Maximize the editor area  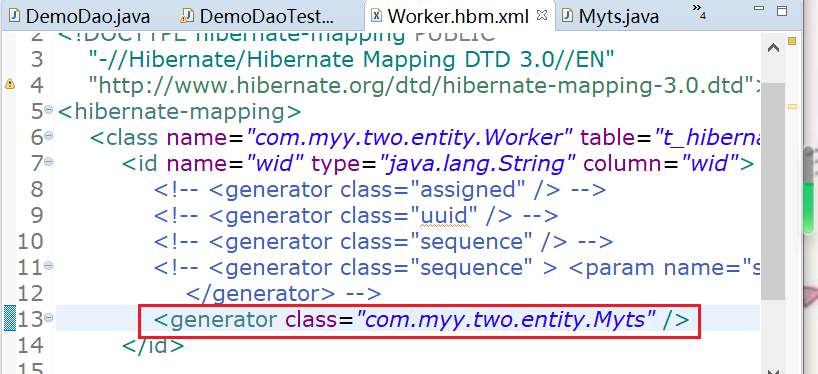781,10
